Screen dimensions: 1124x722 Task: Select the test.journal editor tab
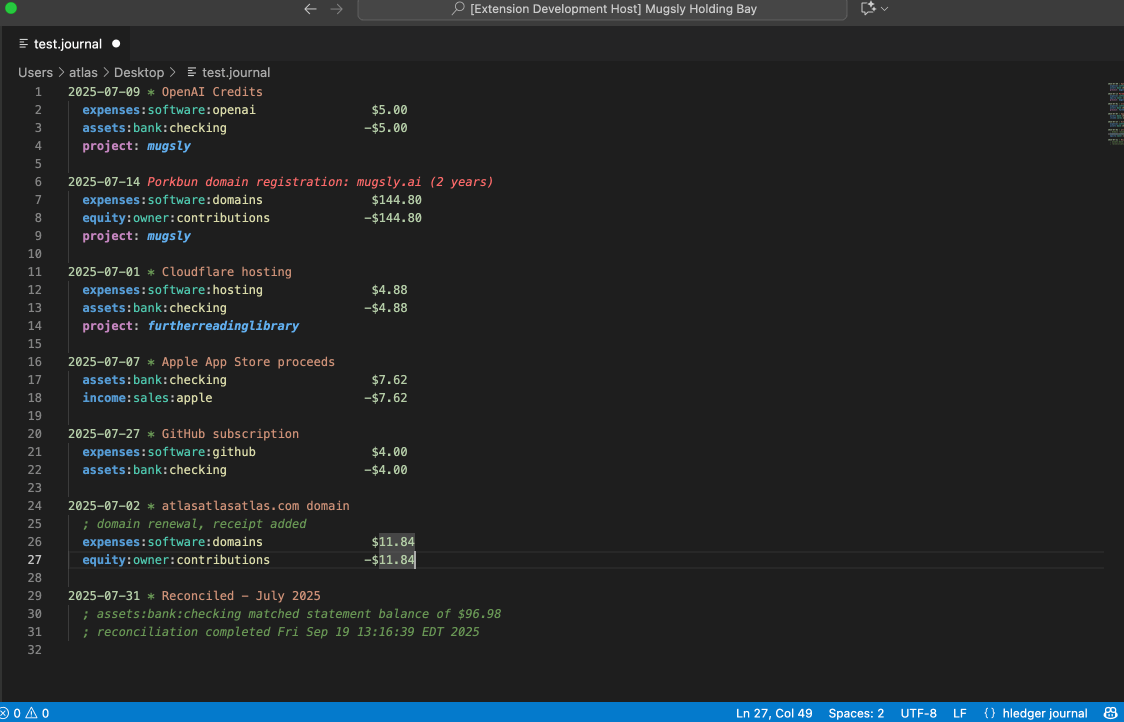(x=66, y=43)
